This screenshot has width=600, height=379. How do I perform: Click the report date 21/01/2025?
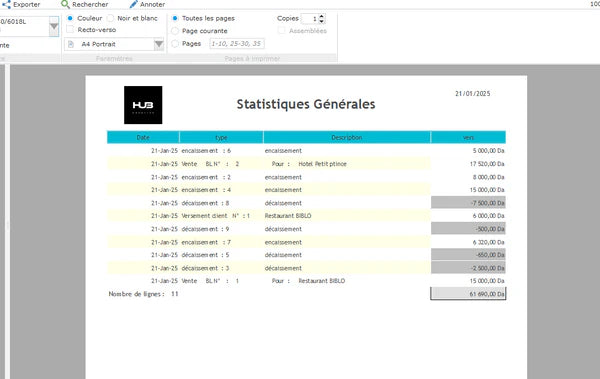pos(473,93)
